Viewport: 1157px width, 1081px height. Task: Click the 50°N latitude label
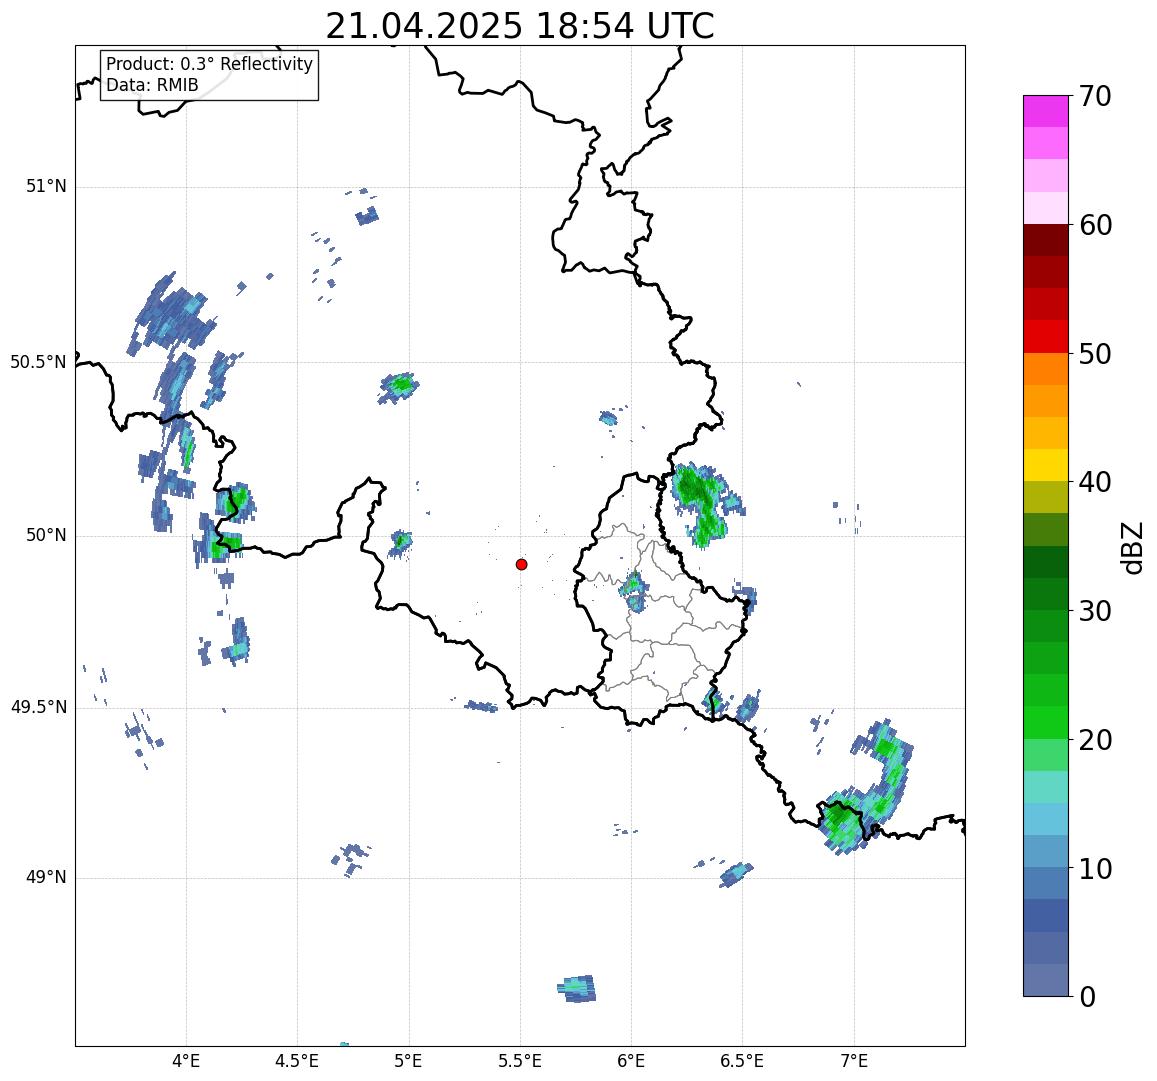pyautogui.click(x=46, y=536)
